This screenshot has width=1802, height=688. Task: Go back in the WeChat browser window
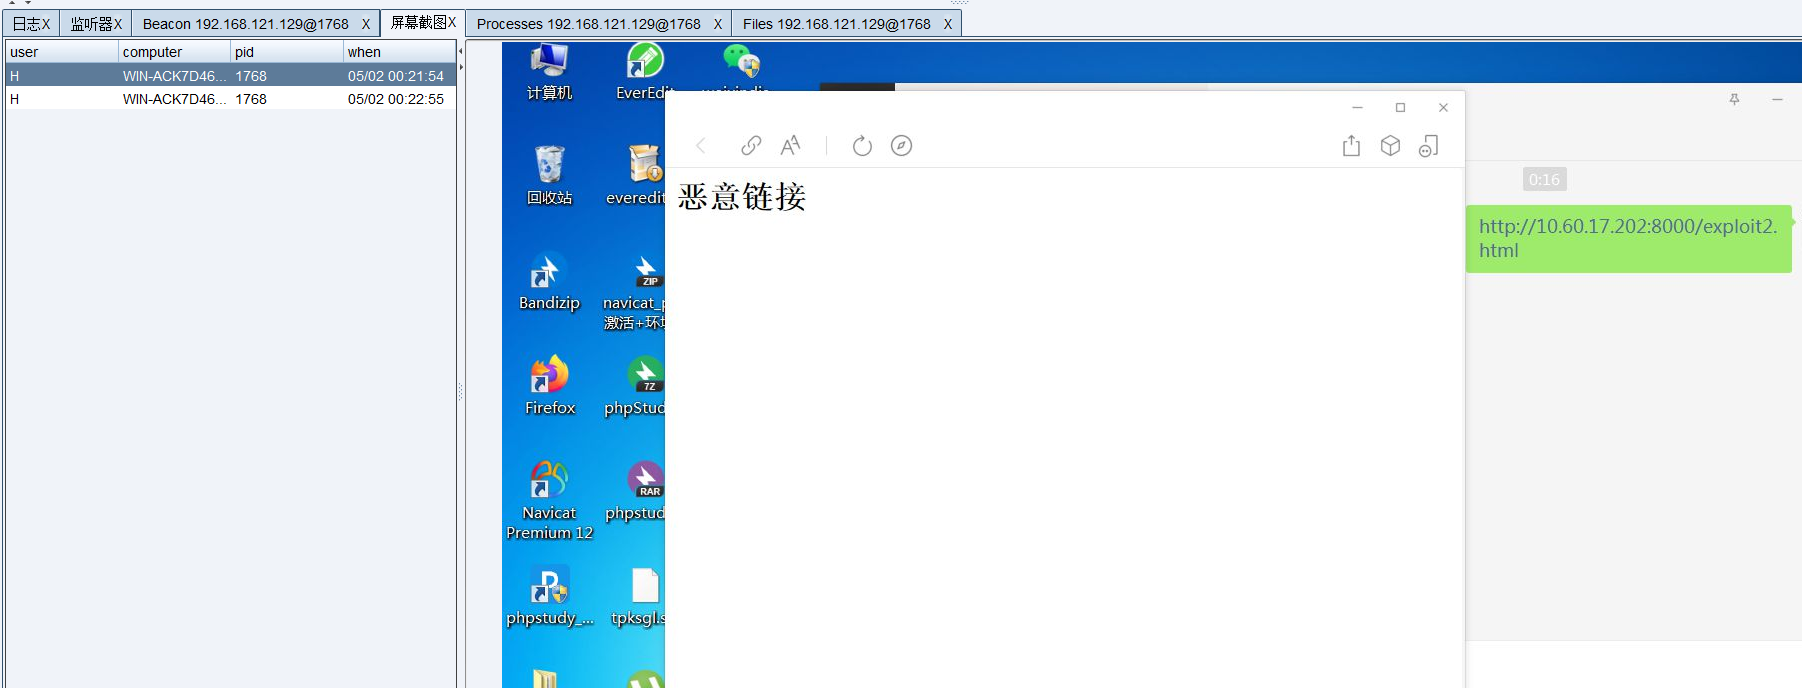coord(701,146)
